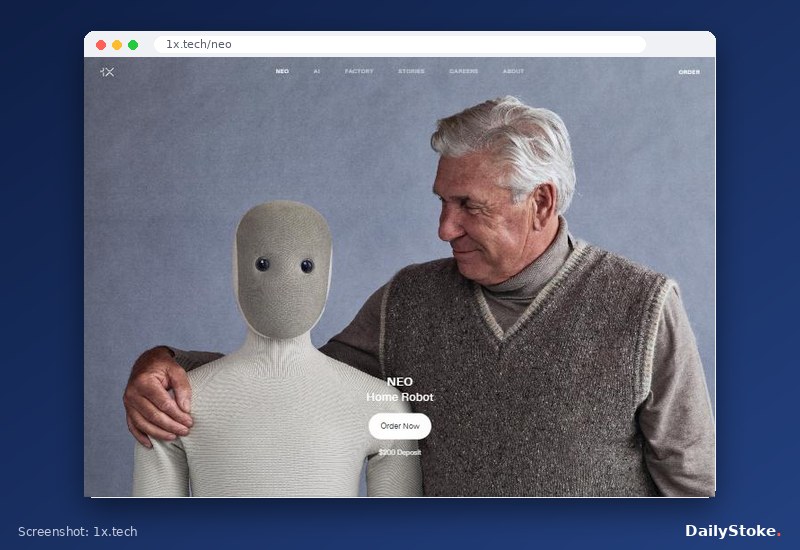
Task: Click the Order Now button
Action: [x=400, y=426]
